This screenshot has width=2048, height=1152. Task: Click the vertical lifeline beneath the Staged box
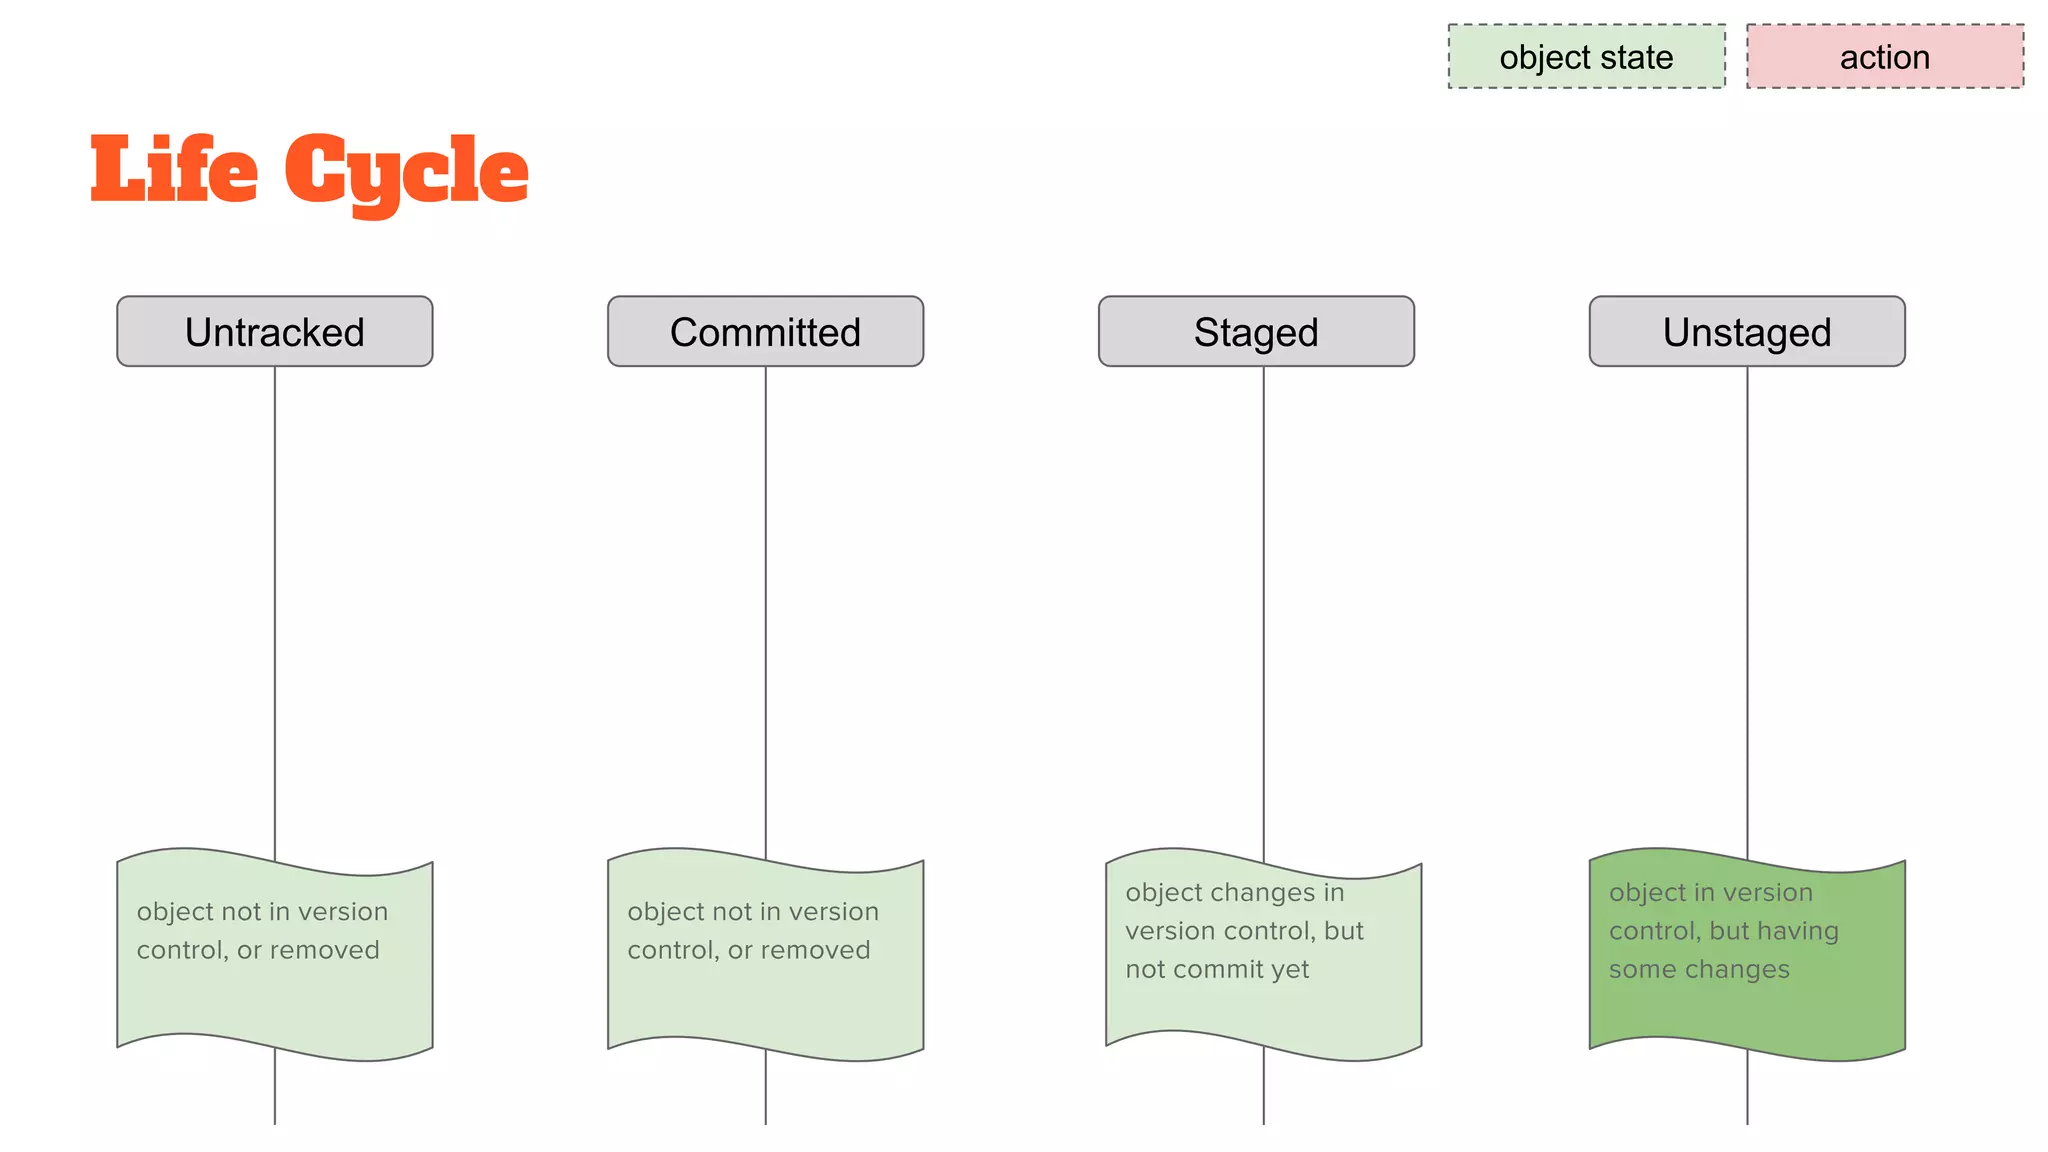click(1263, 600)
